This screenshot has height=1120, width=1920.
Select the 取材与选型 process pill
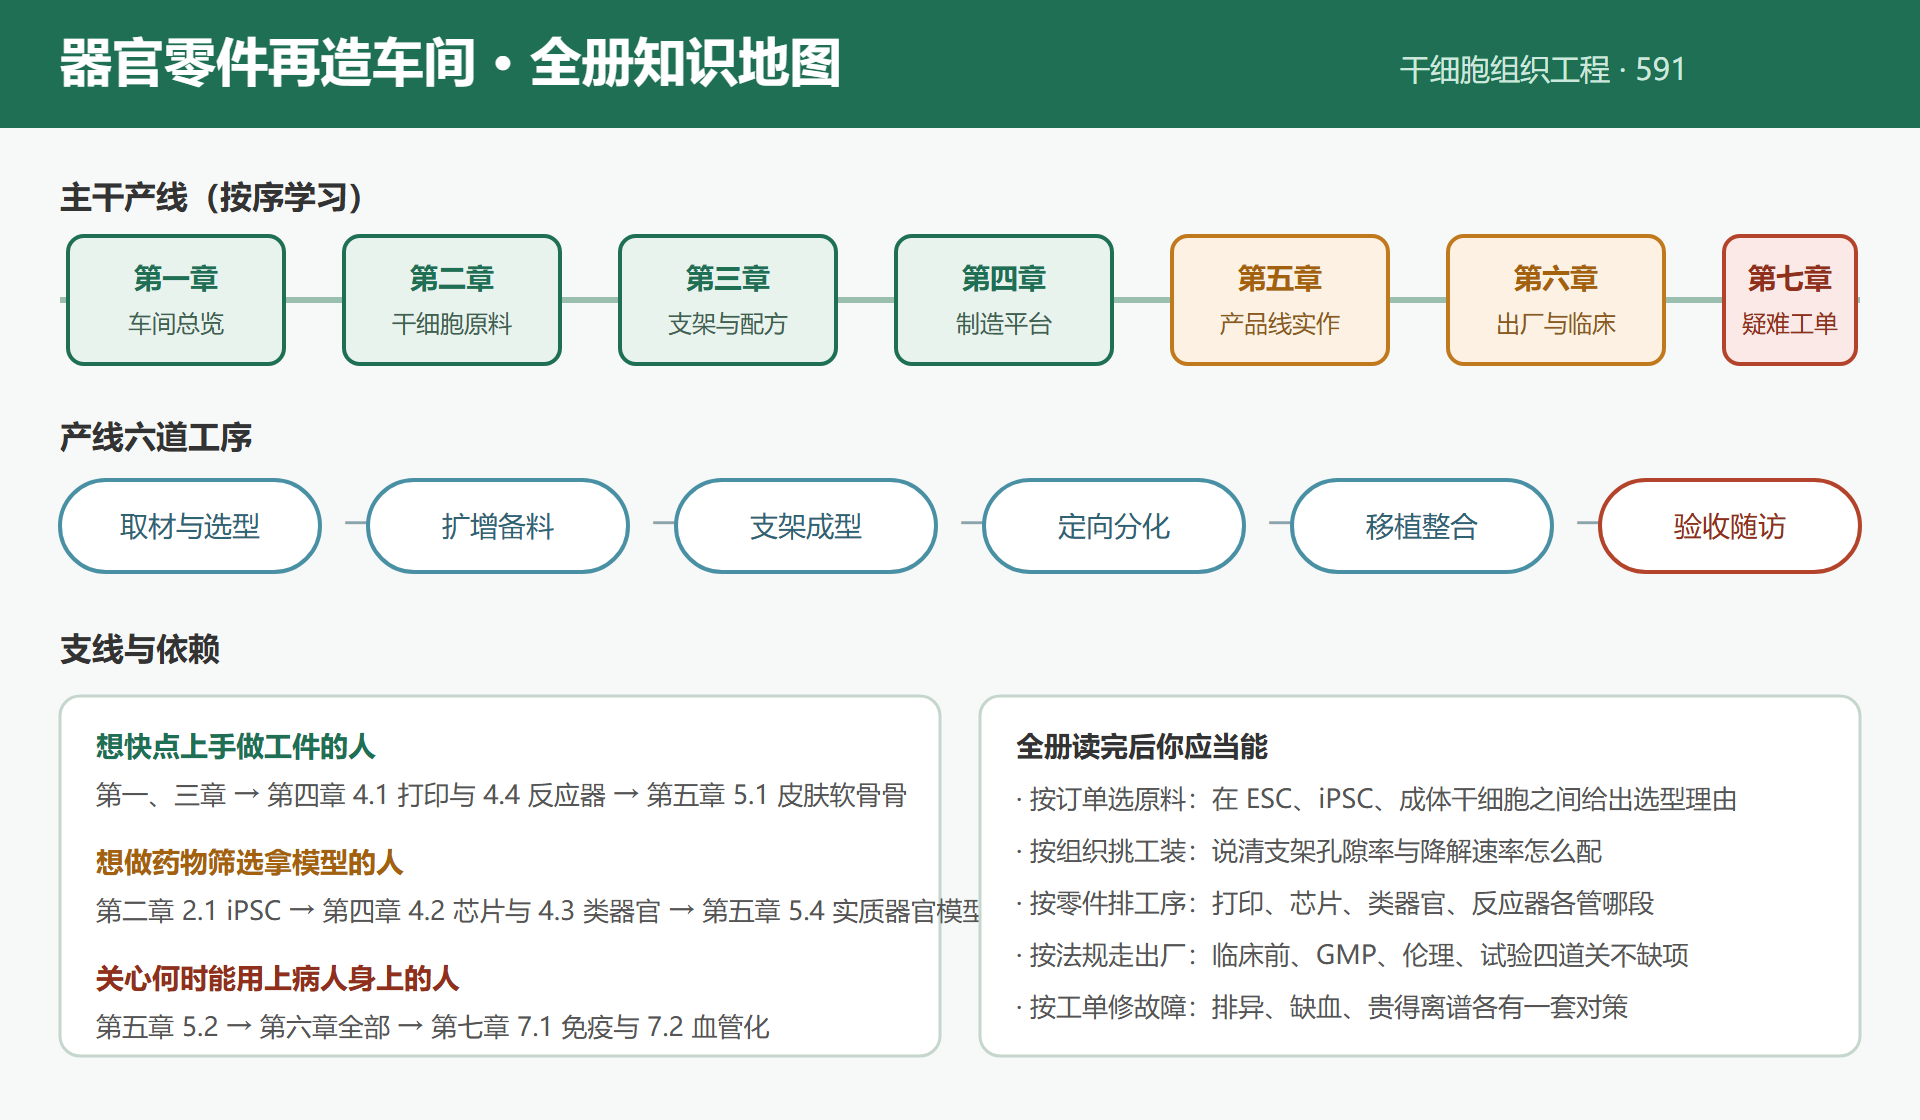pyautogui.click(x=190, y=526)
